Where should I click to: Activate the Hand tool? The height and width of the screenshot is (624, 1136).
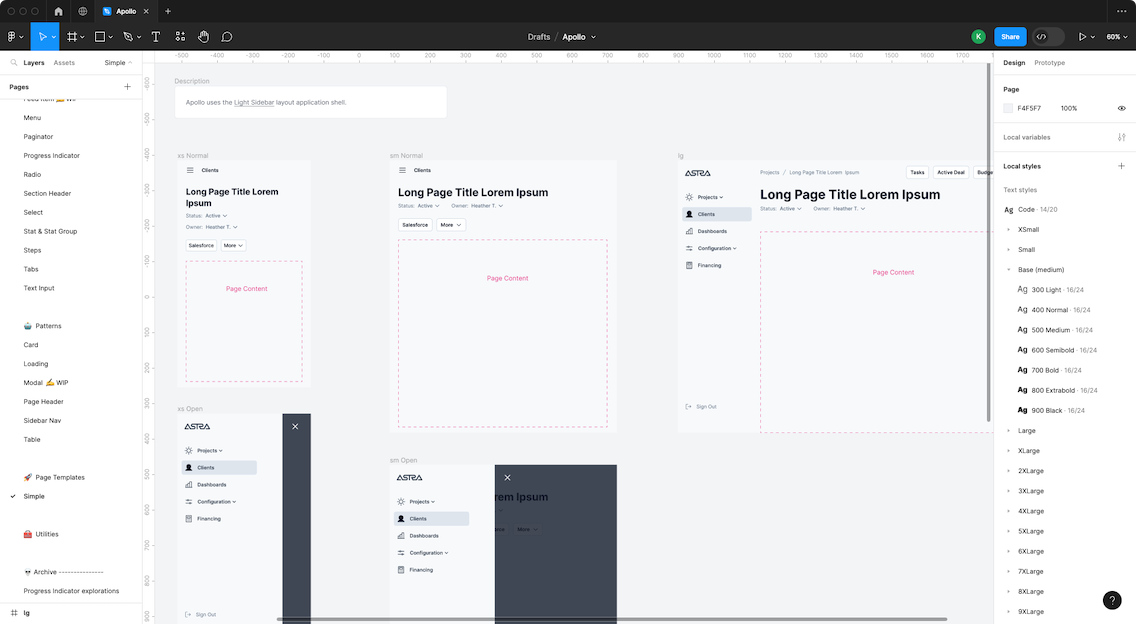[x=204, y=37]
